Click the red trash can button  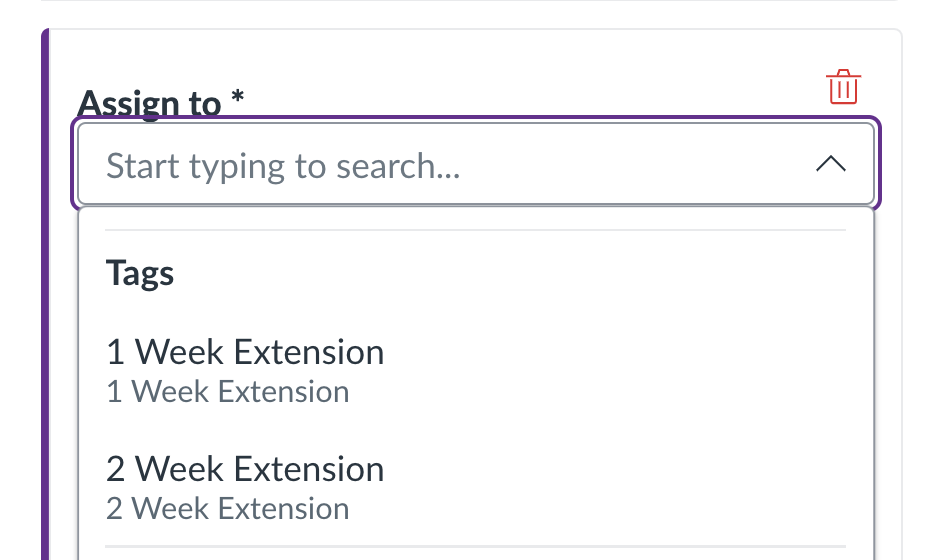tap(843, 87)
